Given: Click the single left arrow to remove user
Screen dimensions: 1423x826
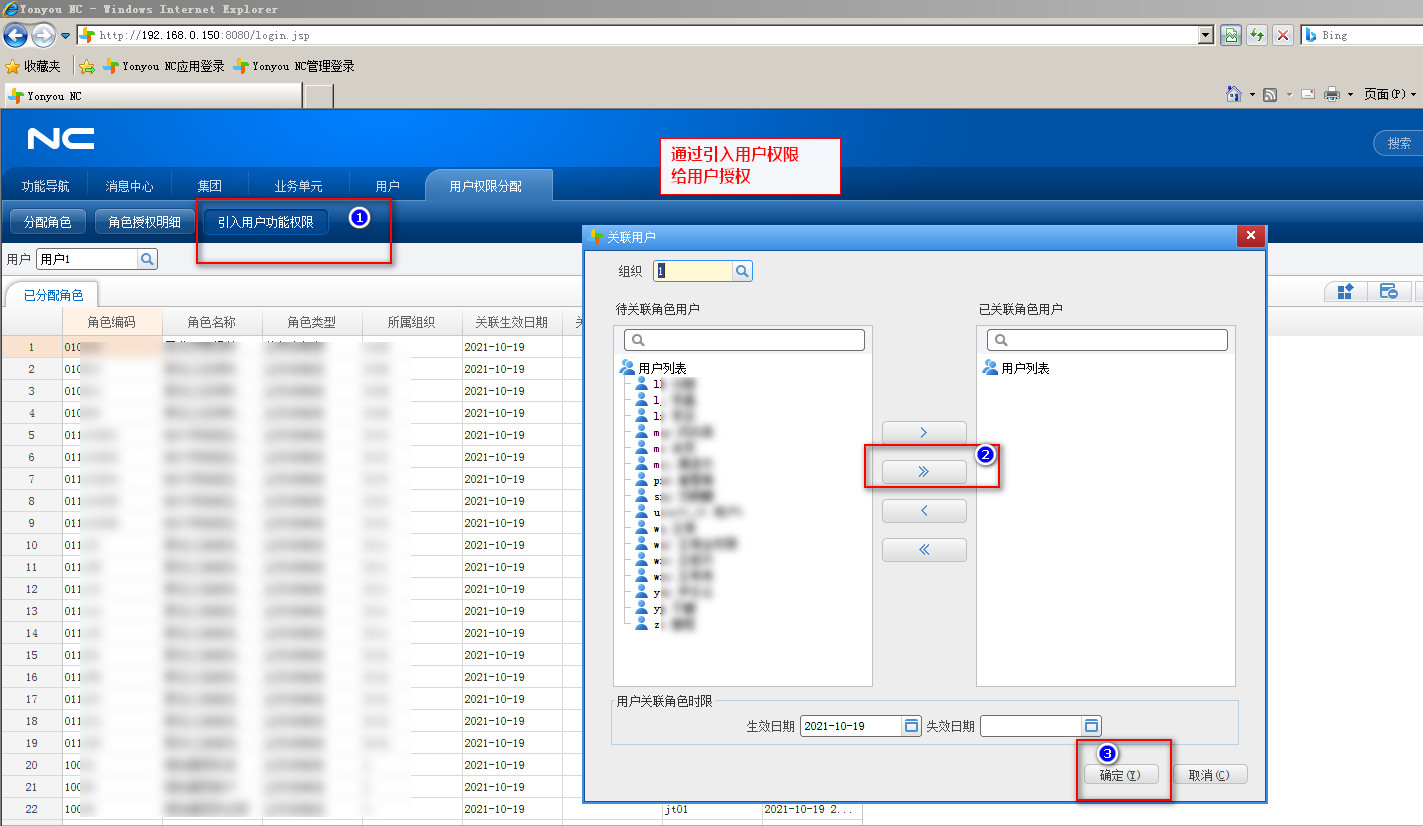Looking at the screenshot, I should pyautogui.click(x=923, y=511).
